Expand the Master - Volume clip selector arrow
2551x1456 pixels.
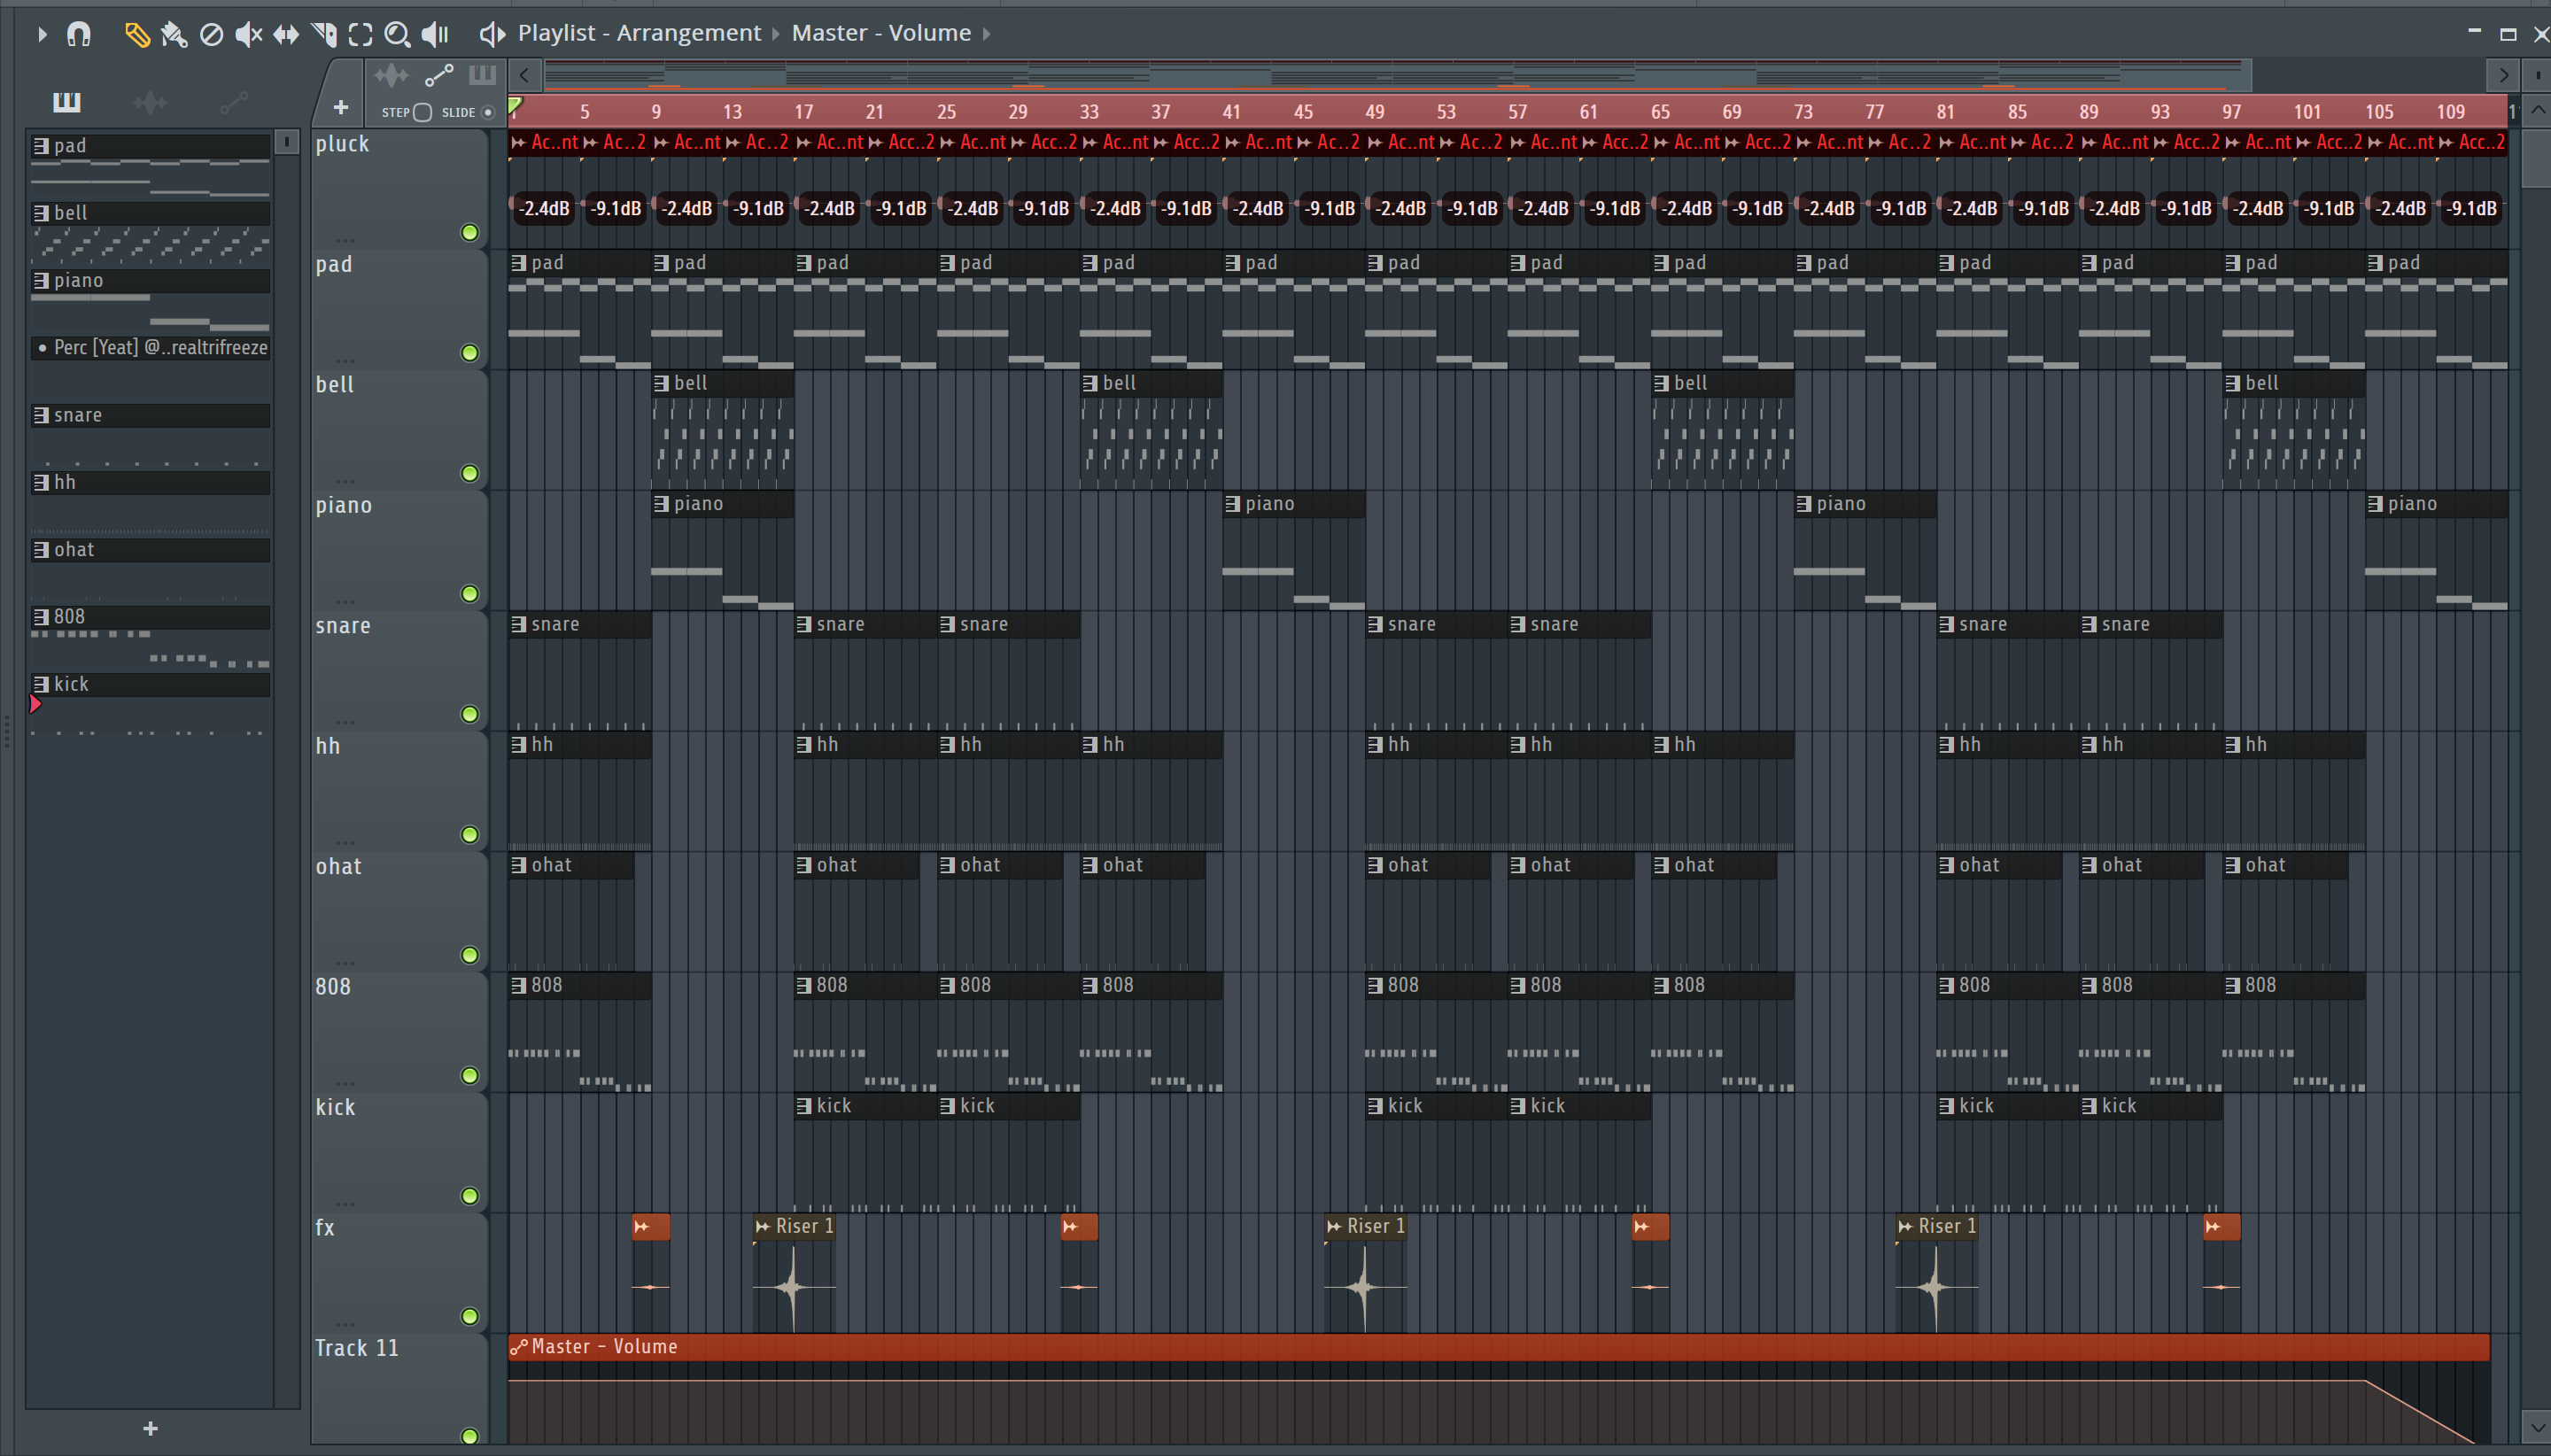click(x=986, y=34)
